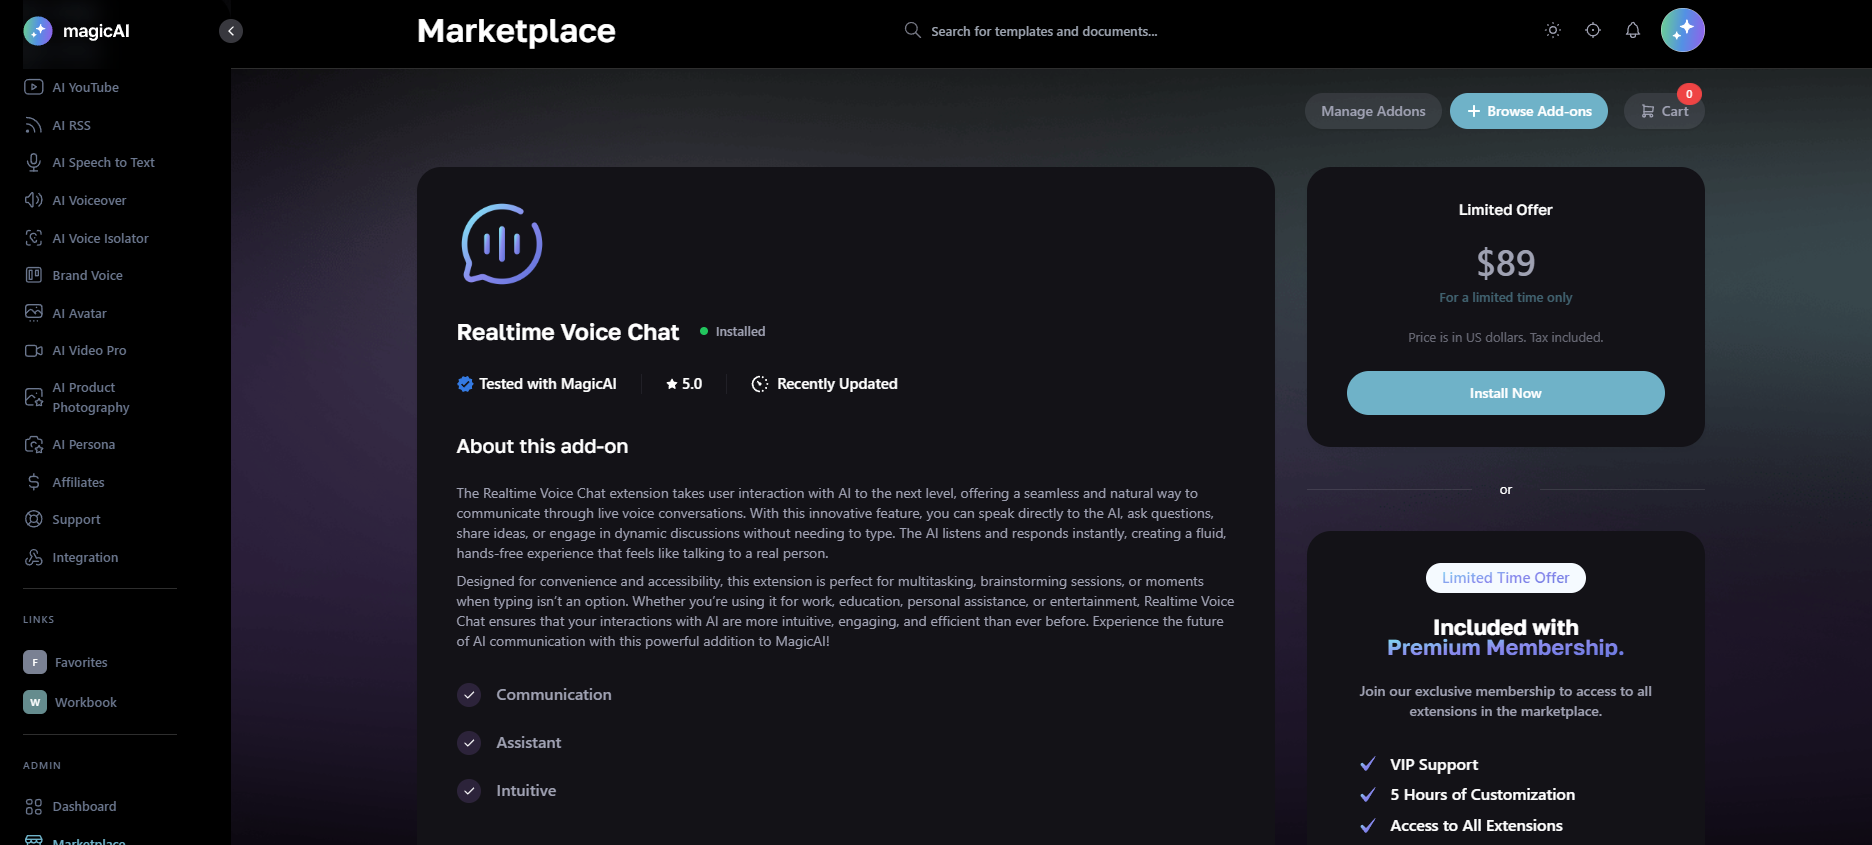Open notifications bell icon
1872x845 pixels.
(1633, 31)
